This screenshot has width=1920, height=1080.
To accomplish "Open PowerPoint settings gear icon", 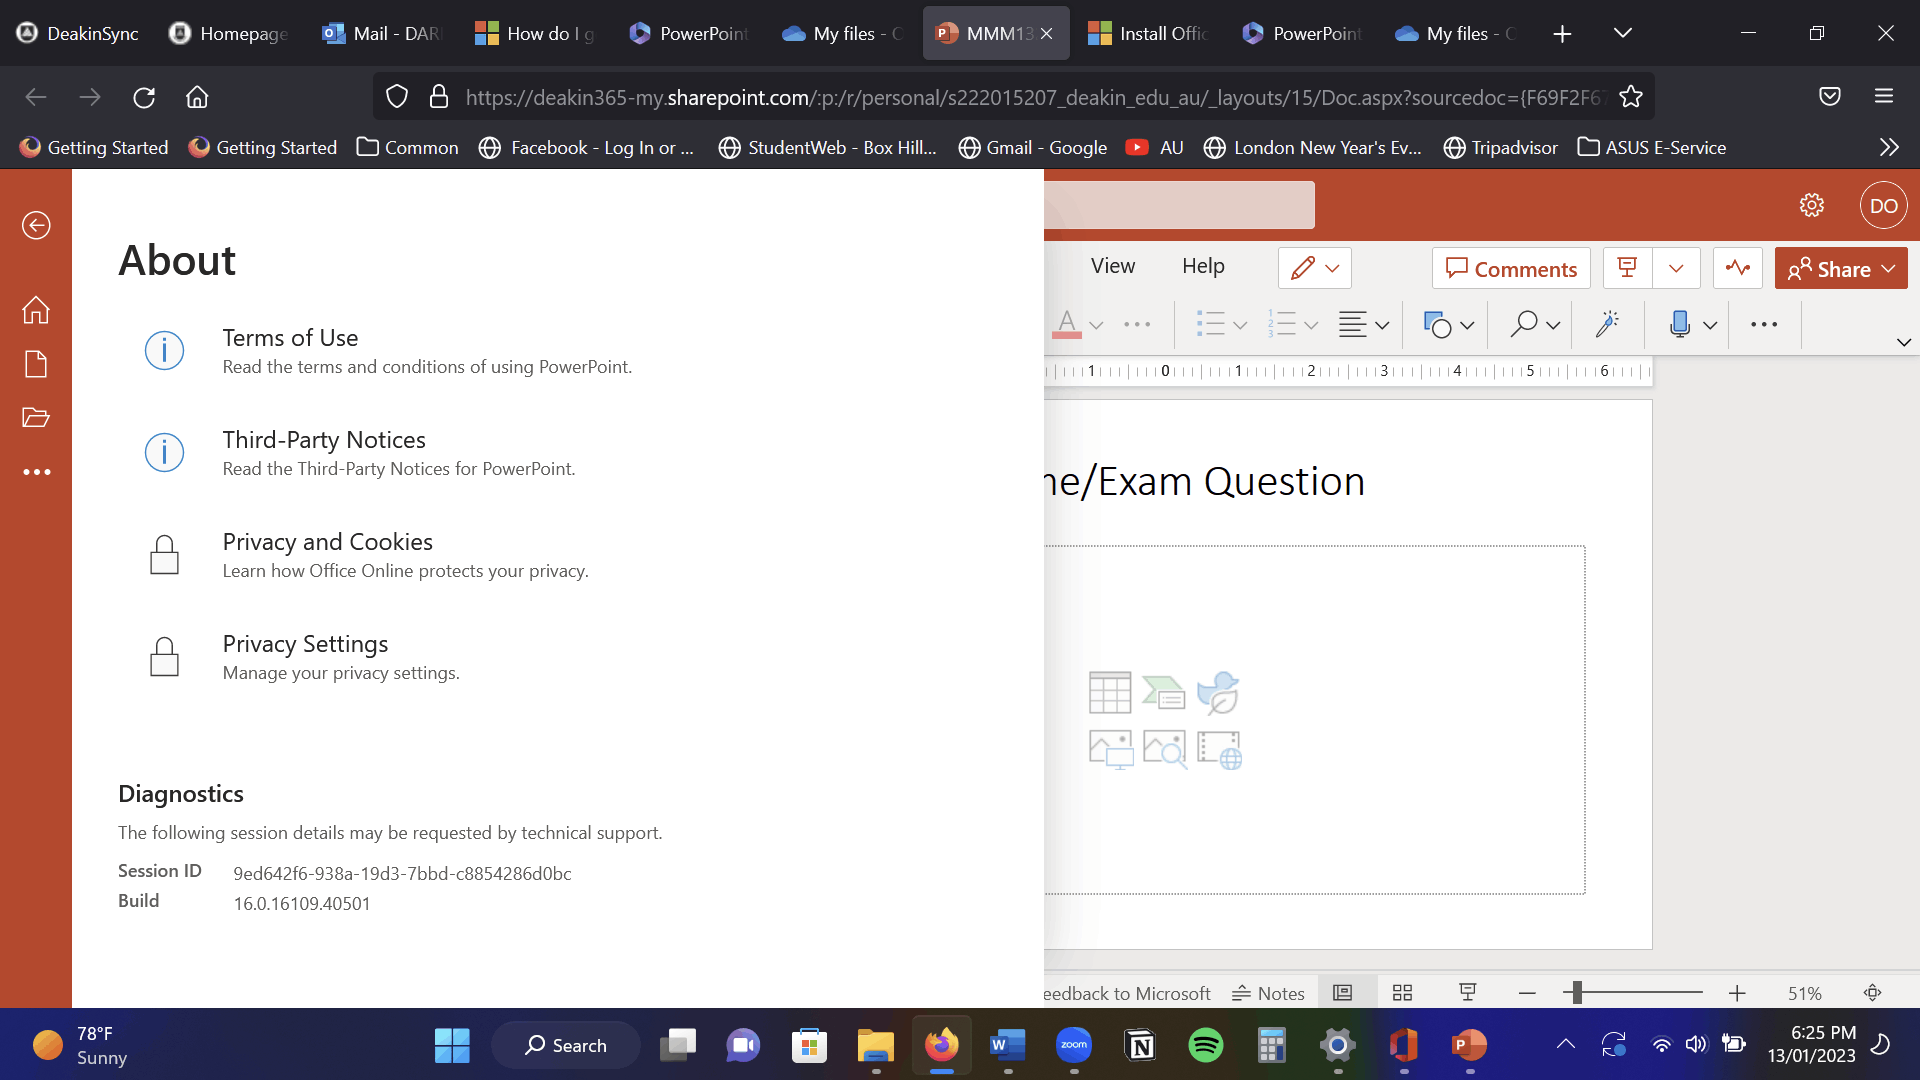I will (1812, 205).
